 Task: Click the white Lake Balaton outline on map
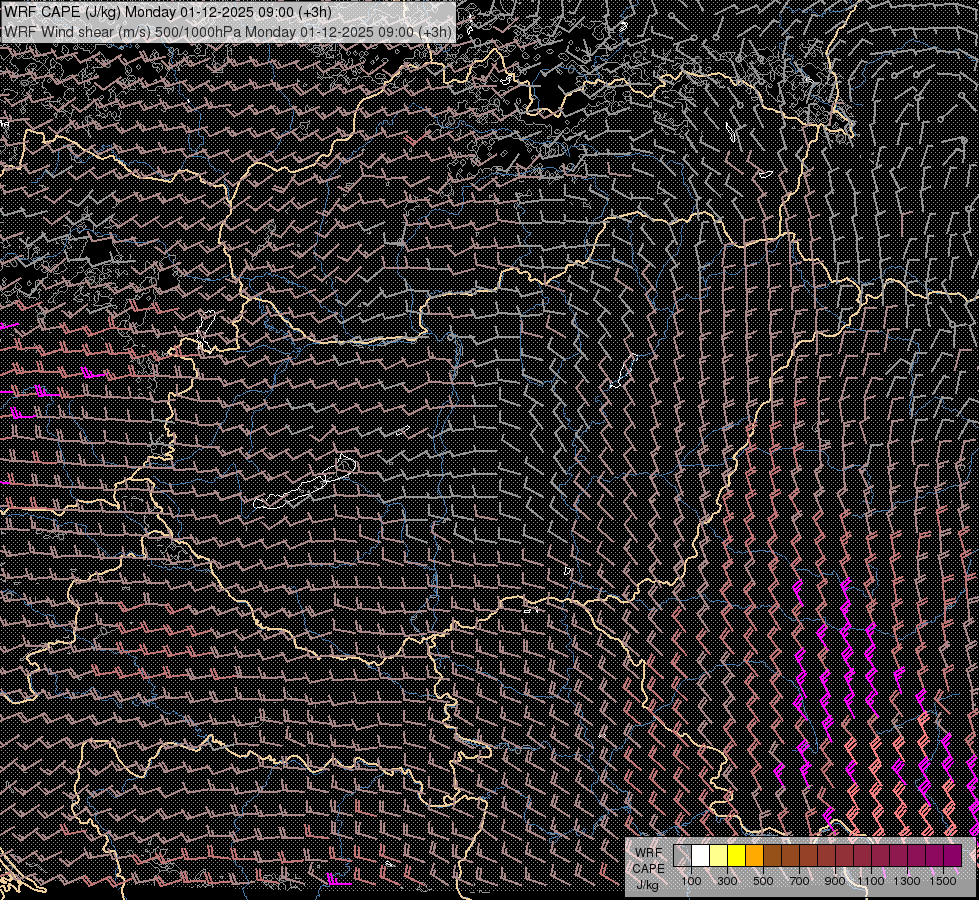tap(305, 483)
